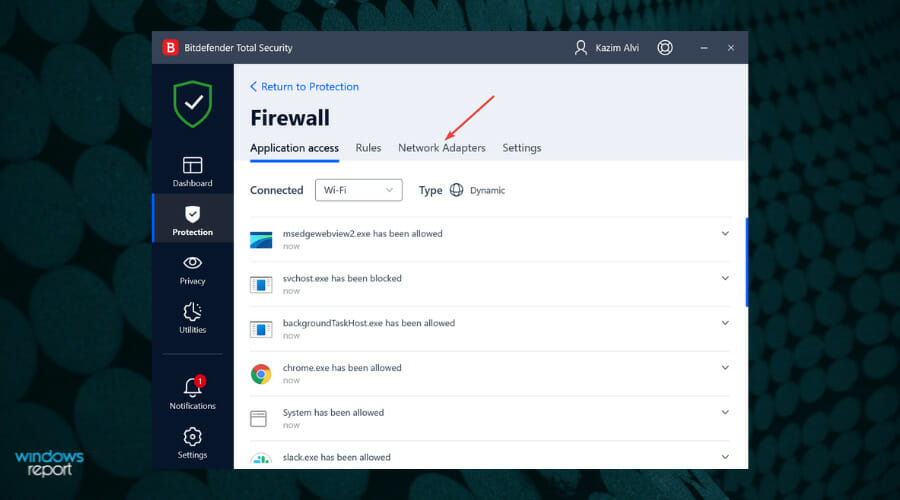The width and height of the screenshot is (900, 500).
Task: Click the Firewall page heading
Action: (290, 118)
